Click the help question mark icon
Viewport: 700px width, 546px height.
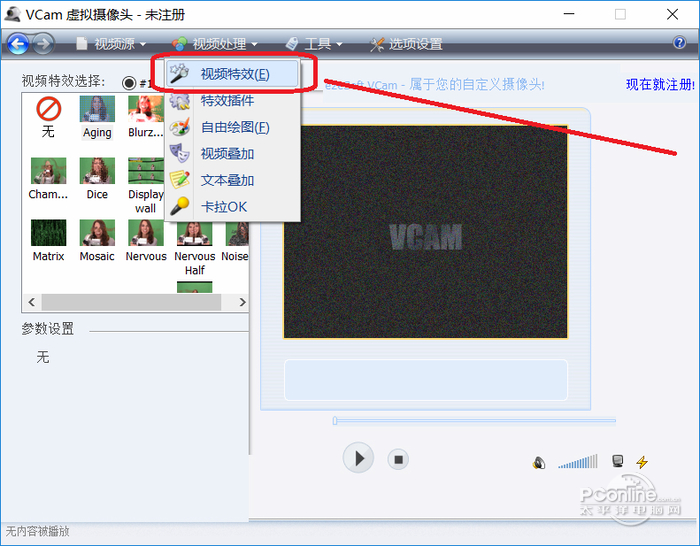click(679, 42)
